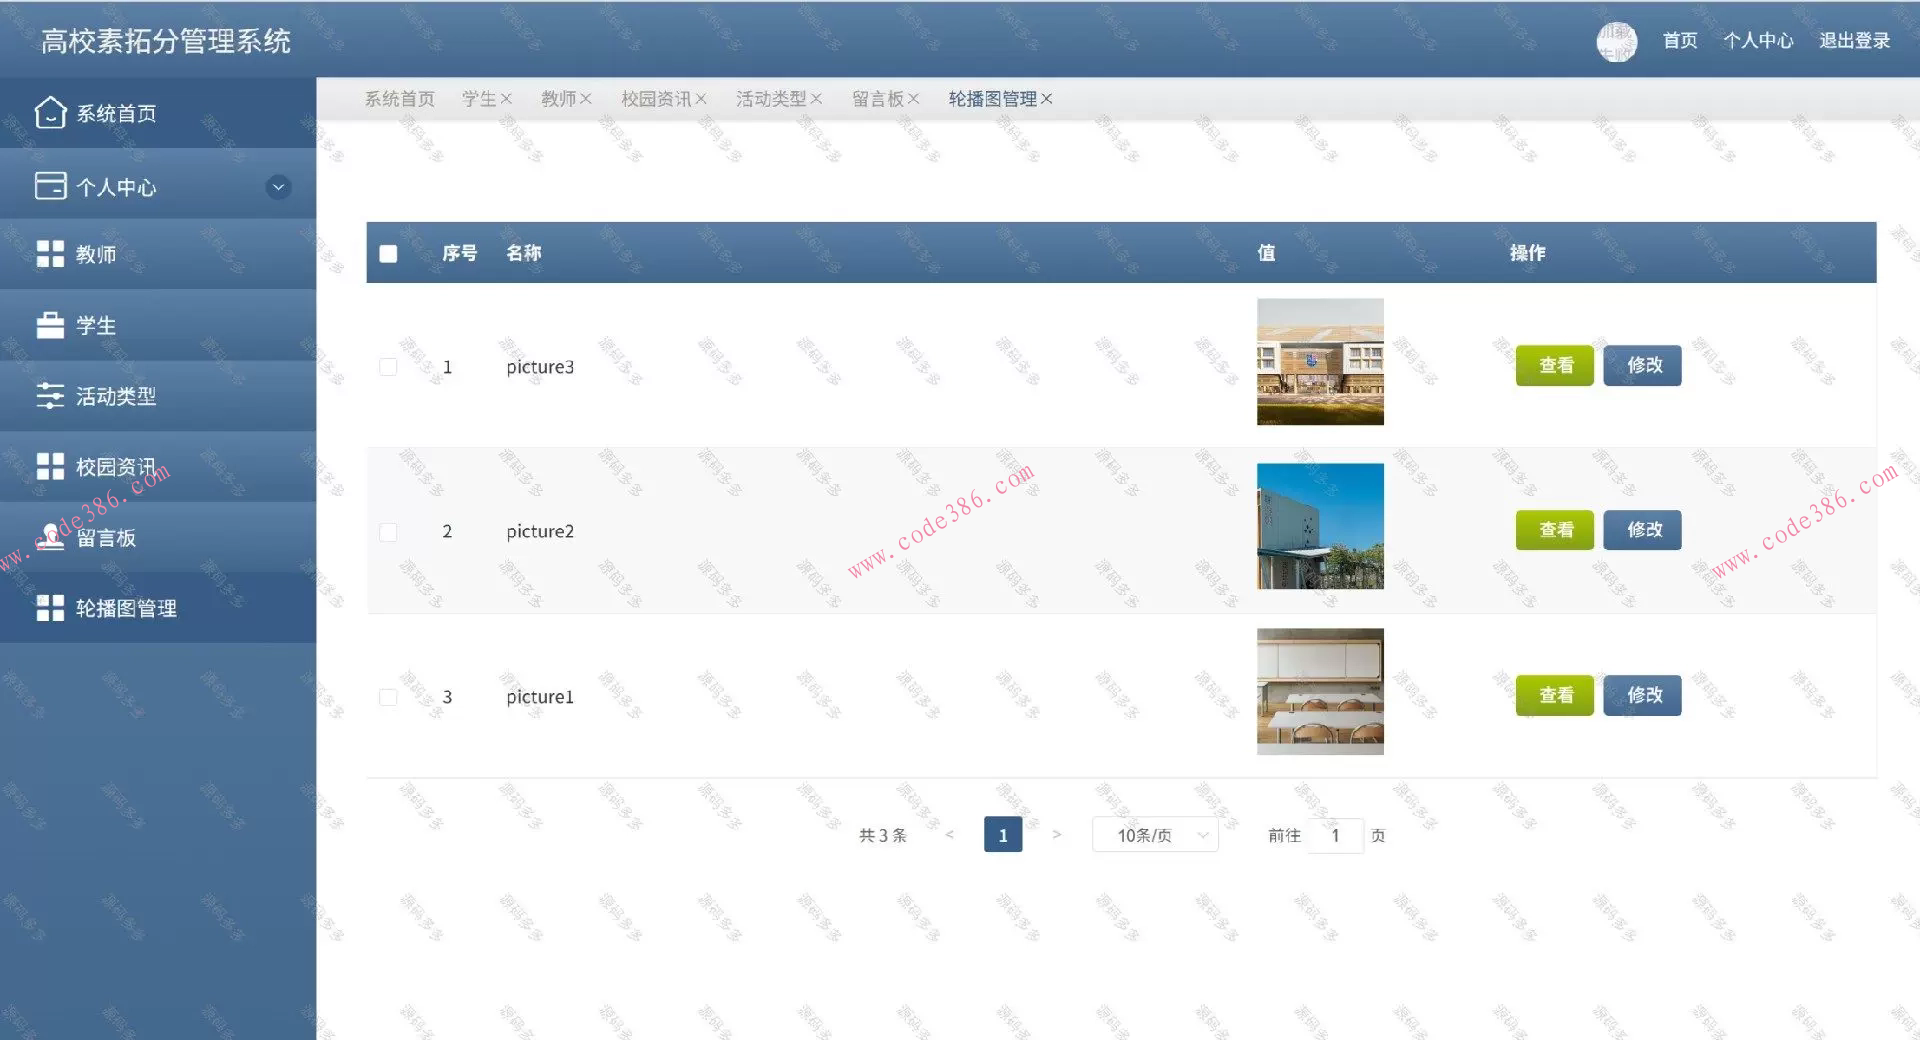
Task: Check the checkbox for picture3 row
Action: click(x=388, y=367)
